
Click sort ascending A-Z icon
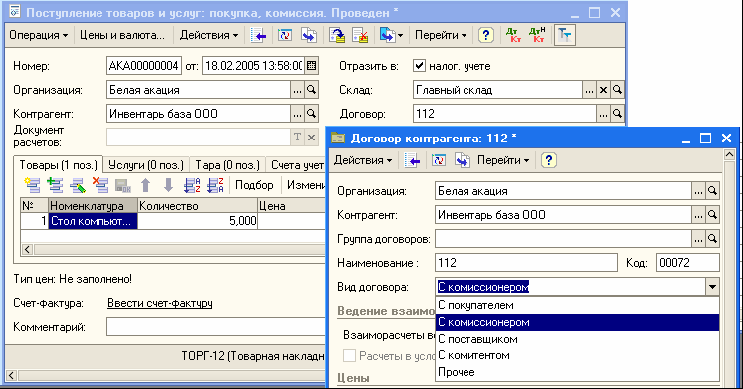coord(192,185)
